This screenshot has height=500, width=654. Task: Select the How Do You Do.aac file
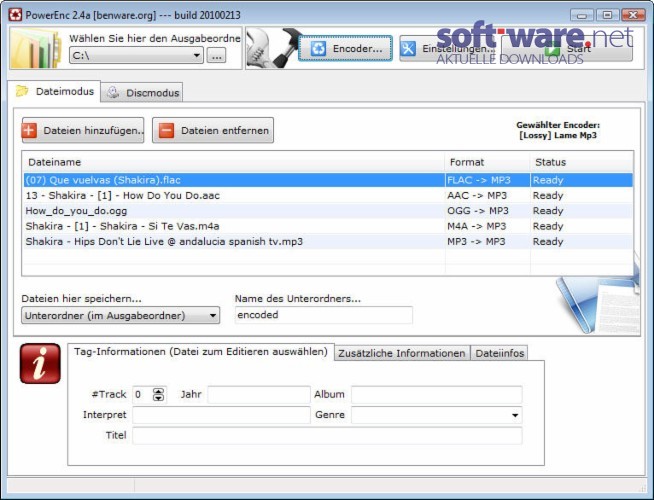point(328,196)
